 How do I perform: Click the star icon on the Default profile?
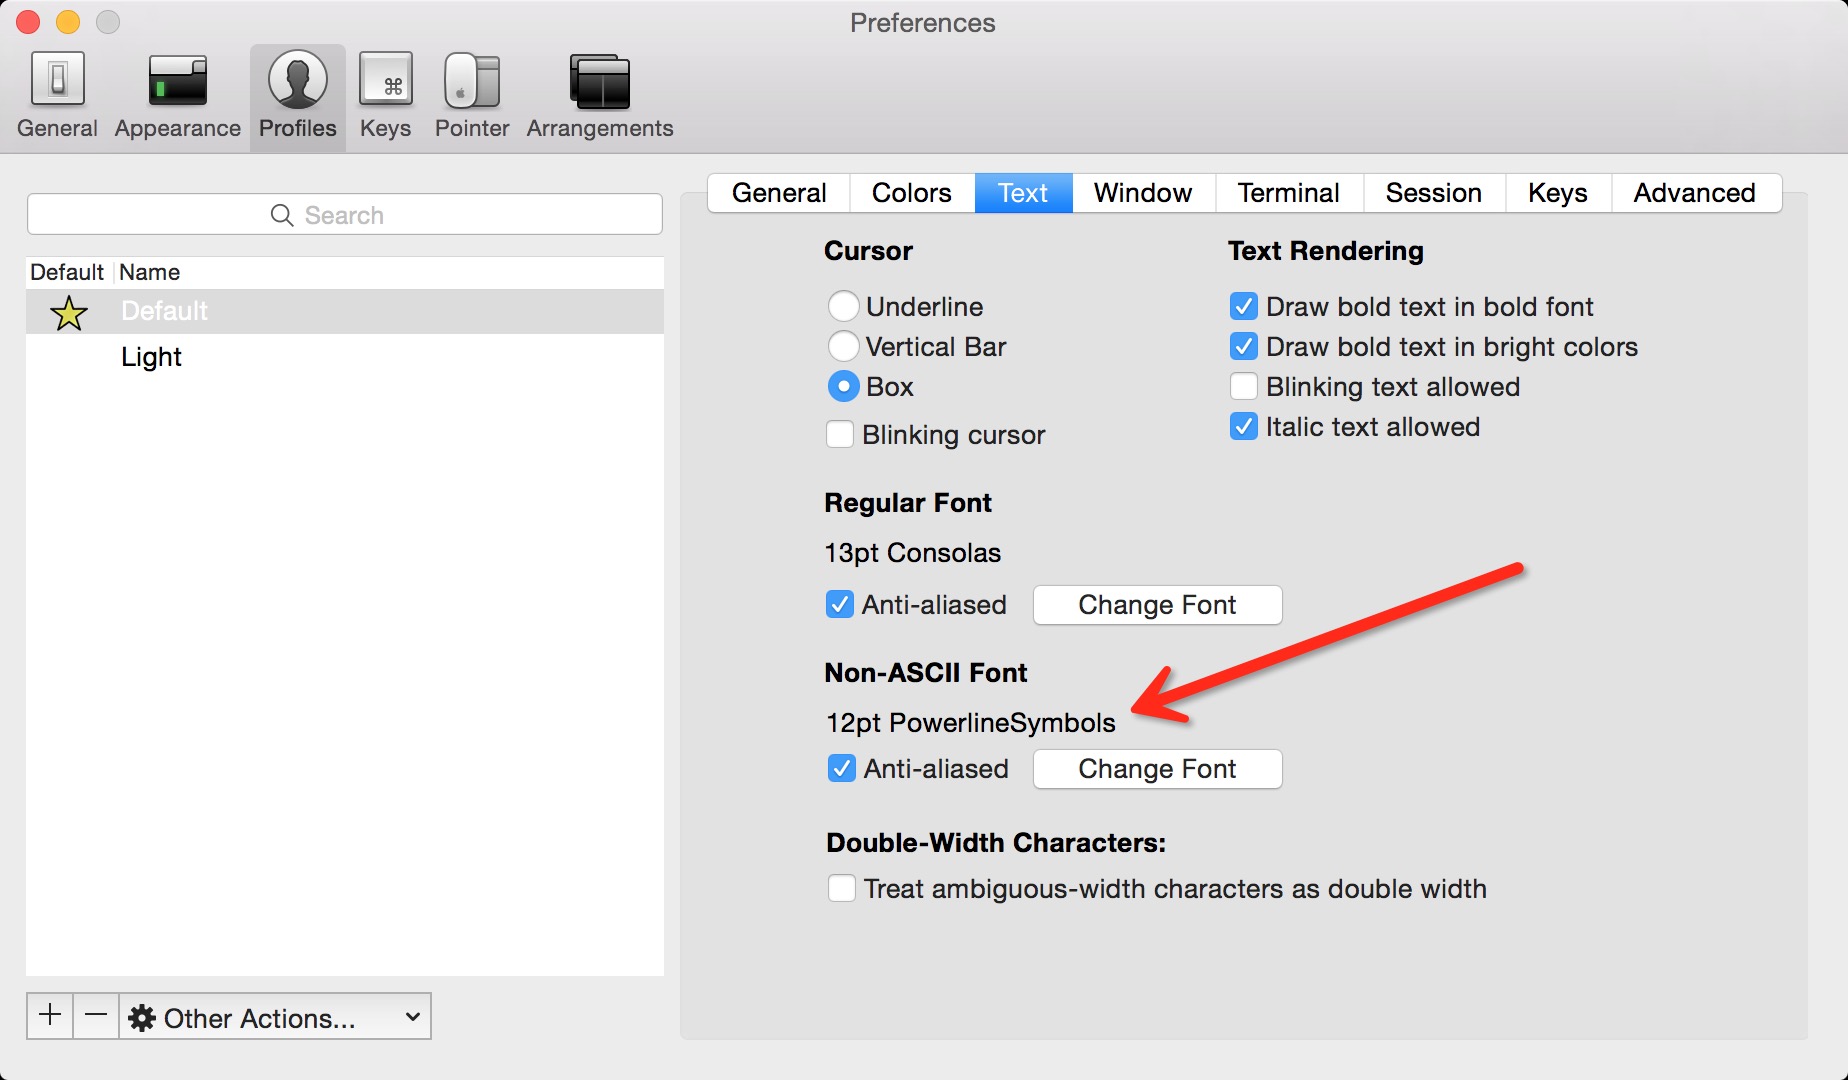68,311
